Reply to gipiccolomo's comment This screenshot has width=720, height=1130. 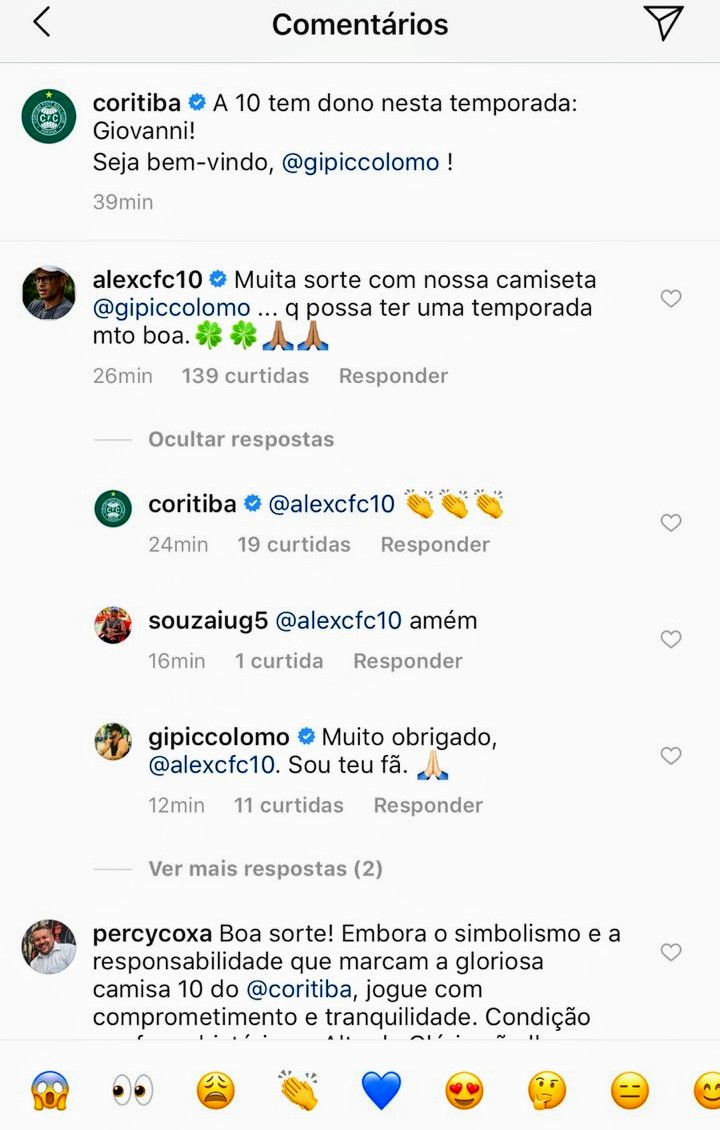[x=428, y=805]
